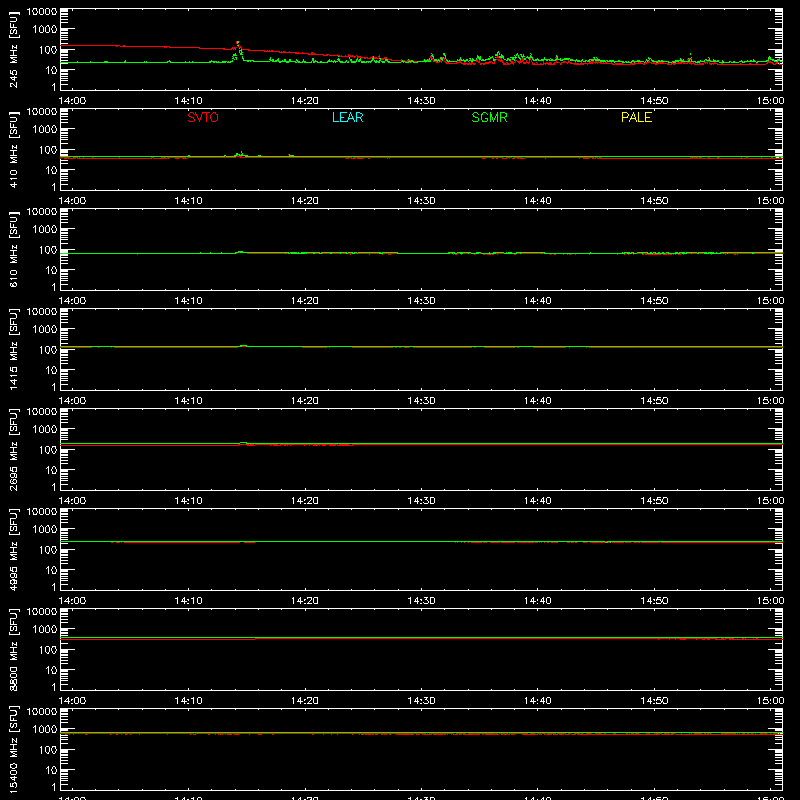Click the 4995 MHz [SFU] axis label
Screen dimensions: 800x800
(13, 550)
